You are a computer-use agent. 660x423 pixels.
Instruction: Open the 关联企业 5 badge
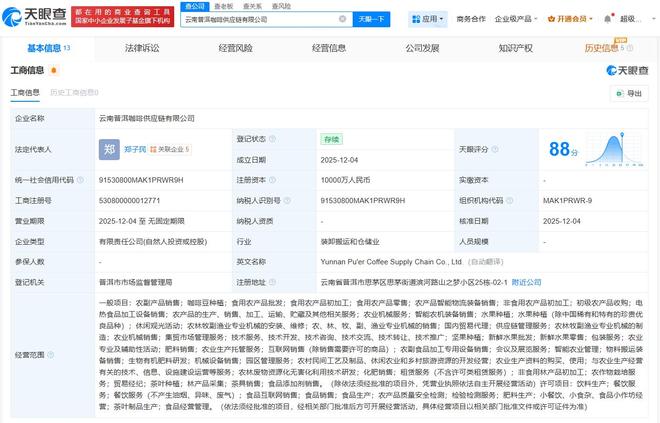(170, 149)
